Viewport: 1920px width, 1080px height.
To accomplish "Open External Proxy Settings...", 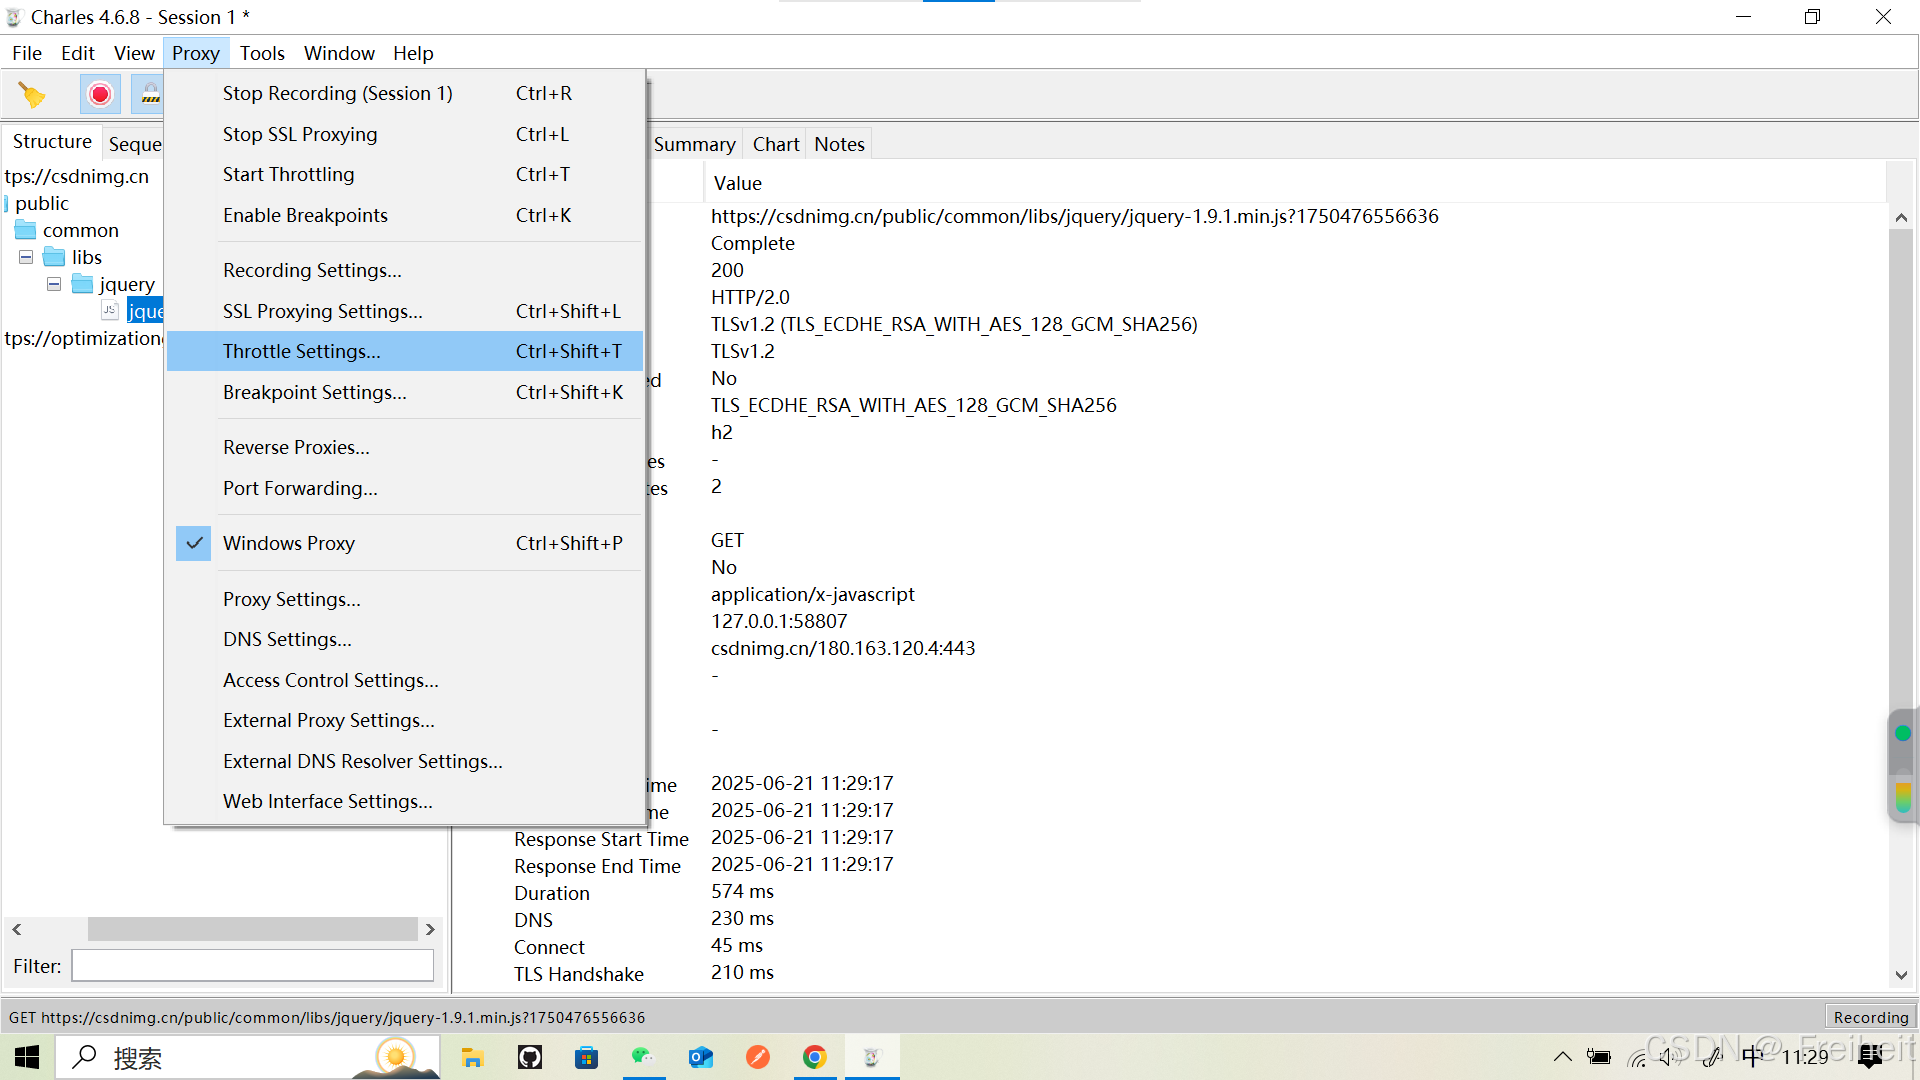I will coord(404,720).
